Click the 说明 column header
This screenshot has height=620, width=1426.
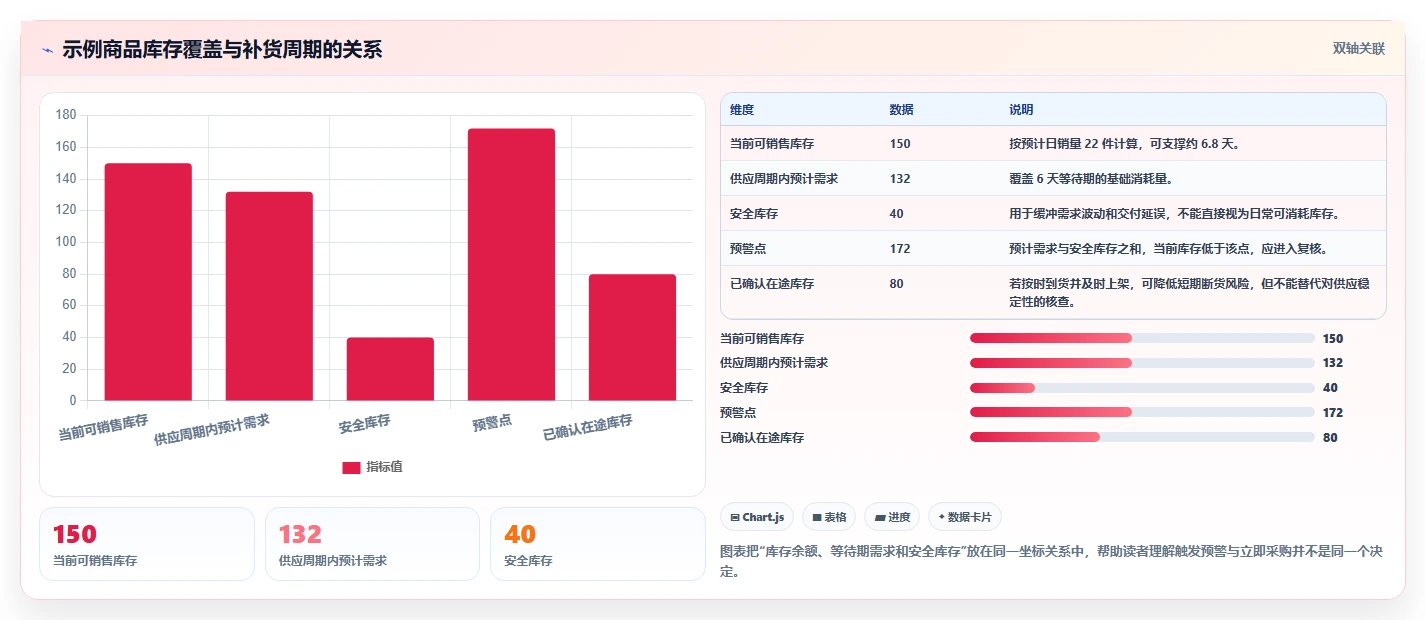coord(1021,109)
